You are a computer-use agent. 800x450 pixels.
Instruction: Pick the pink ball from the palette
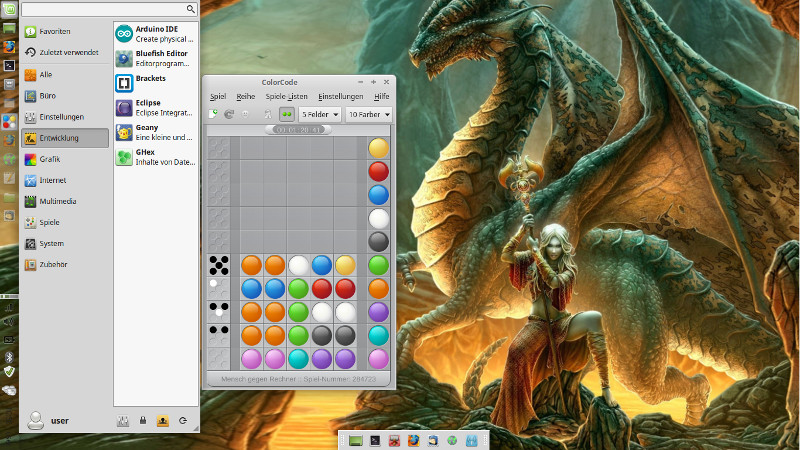tap(379, 359)
